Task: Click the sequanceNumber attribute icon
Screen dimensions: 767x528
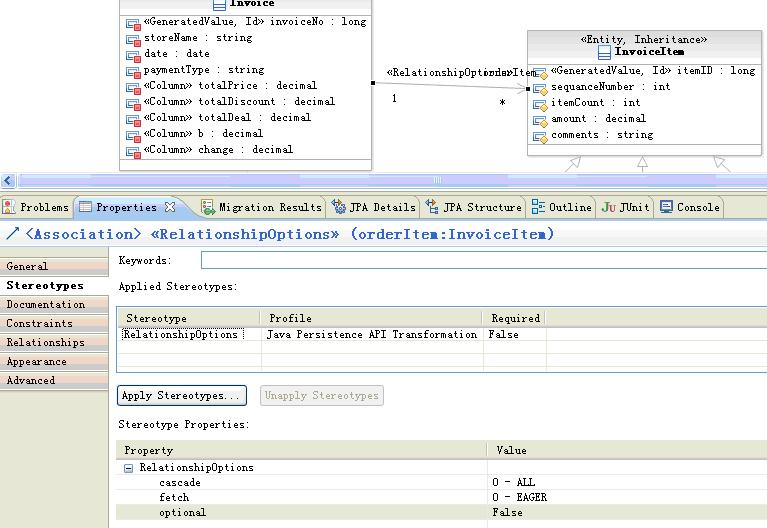Action: [540, 90]
